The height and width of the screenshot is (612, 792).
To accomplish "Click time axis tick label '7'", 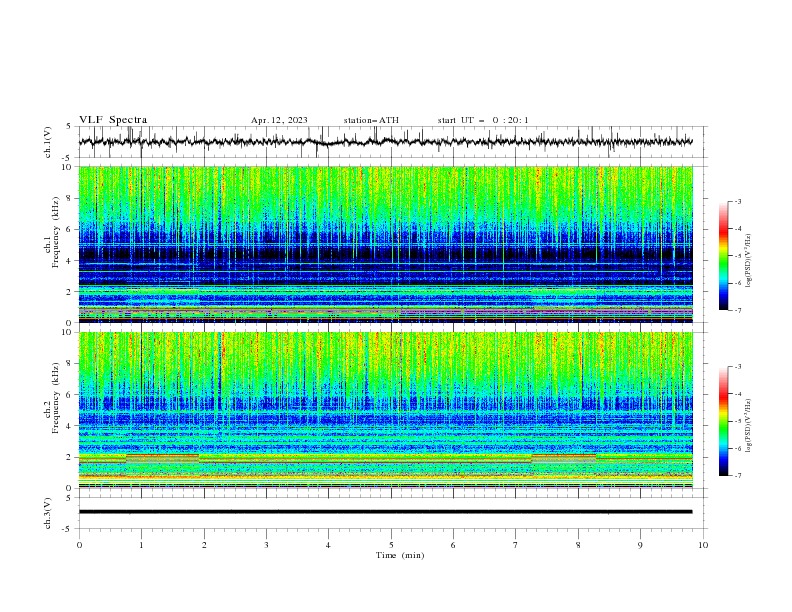I will click(516, 545).
